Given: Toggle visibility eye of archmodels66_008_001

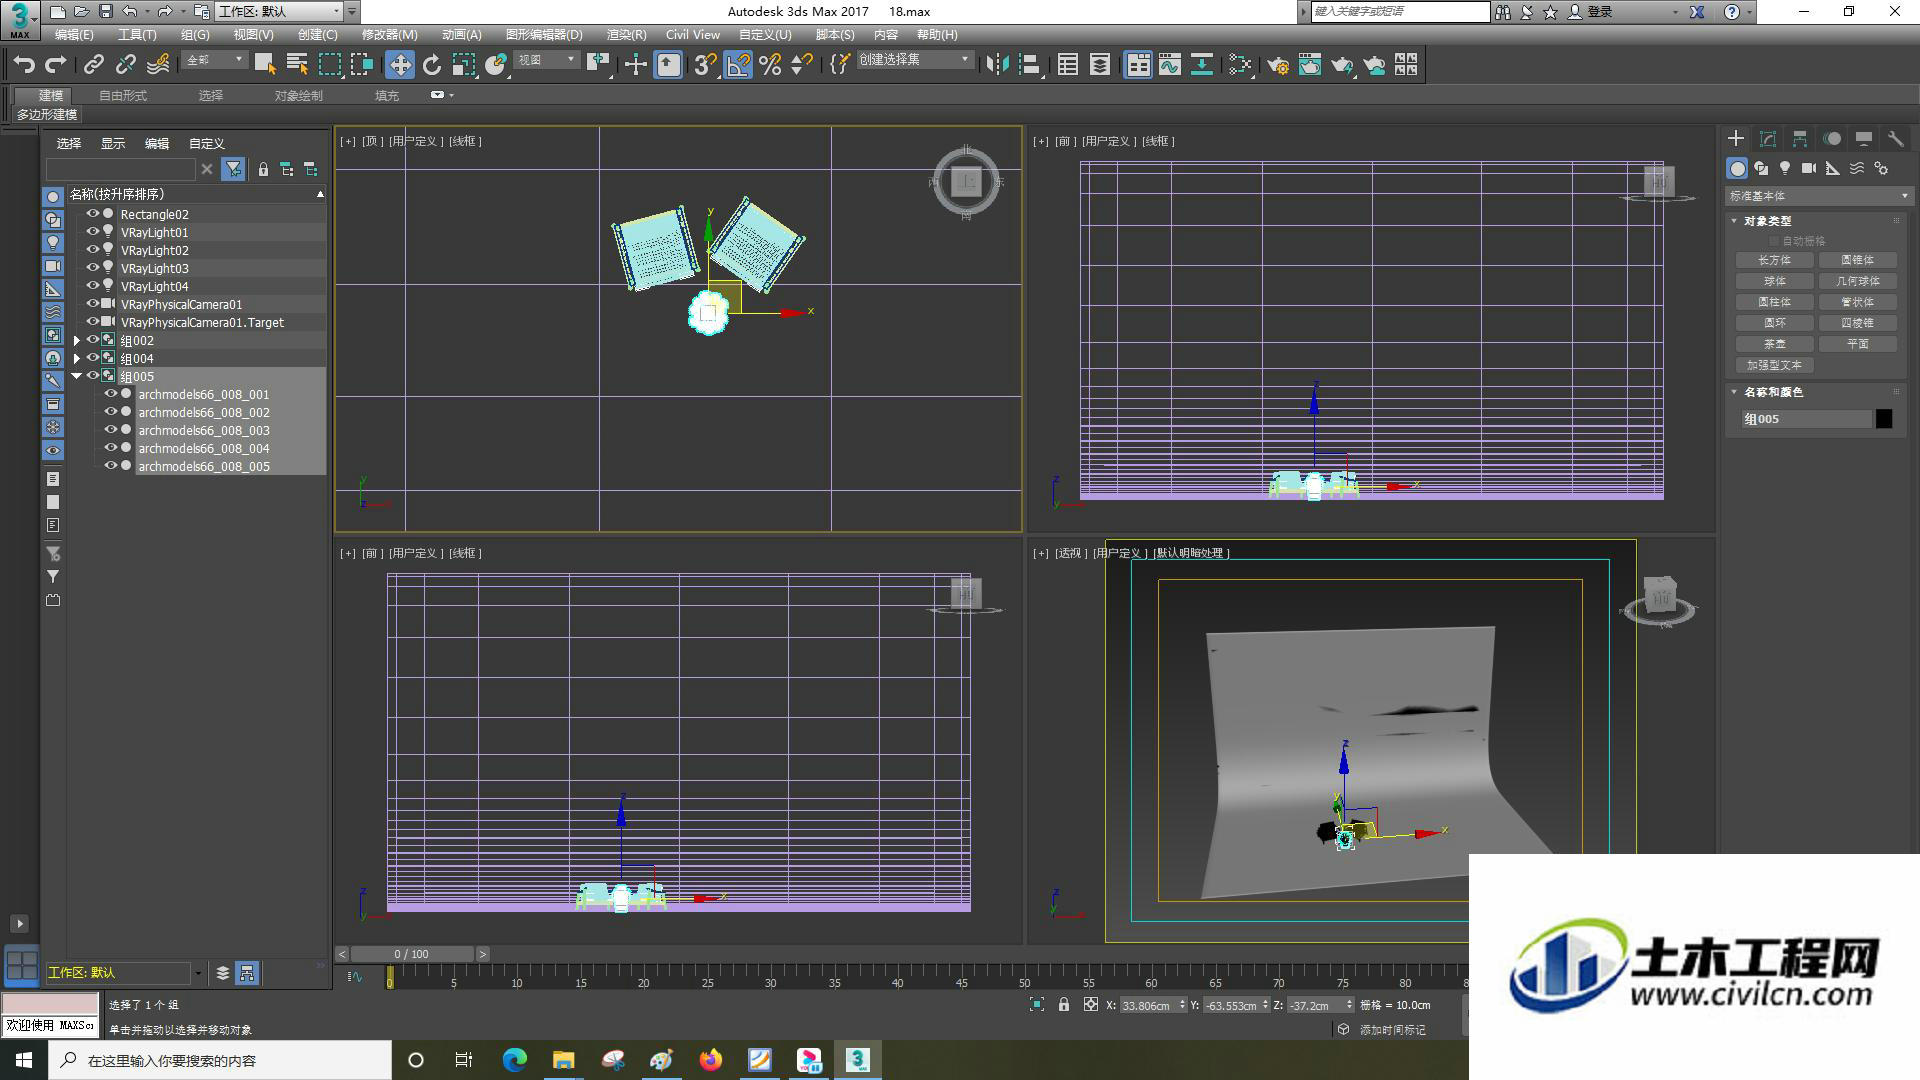Looking at the screenshot, I should click(x=111, y=394).
